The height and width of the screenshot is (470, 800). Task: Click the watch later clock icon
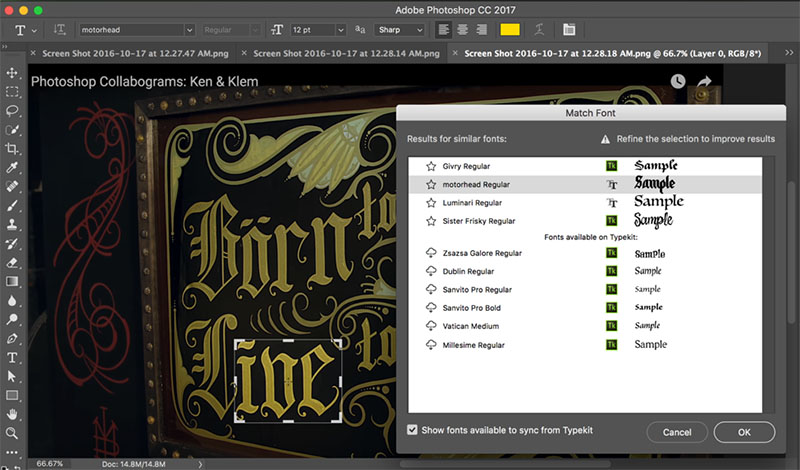click(678, 81)
